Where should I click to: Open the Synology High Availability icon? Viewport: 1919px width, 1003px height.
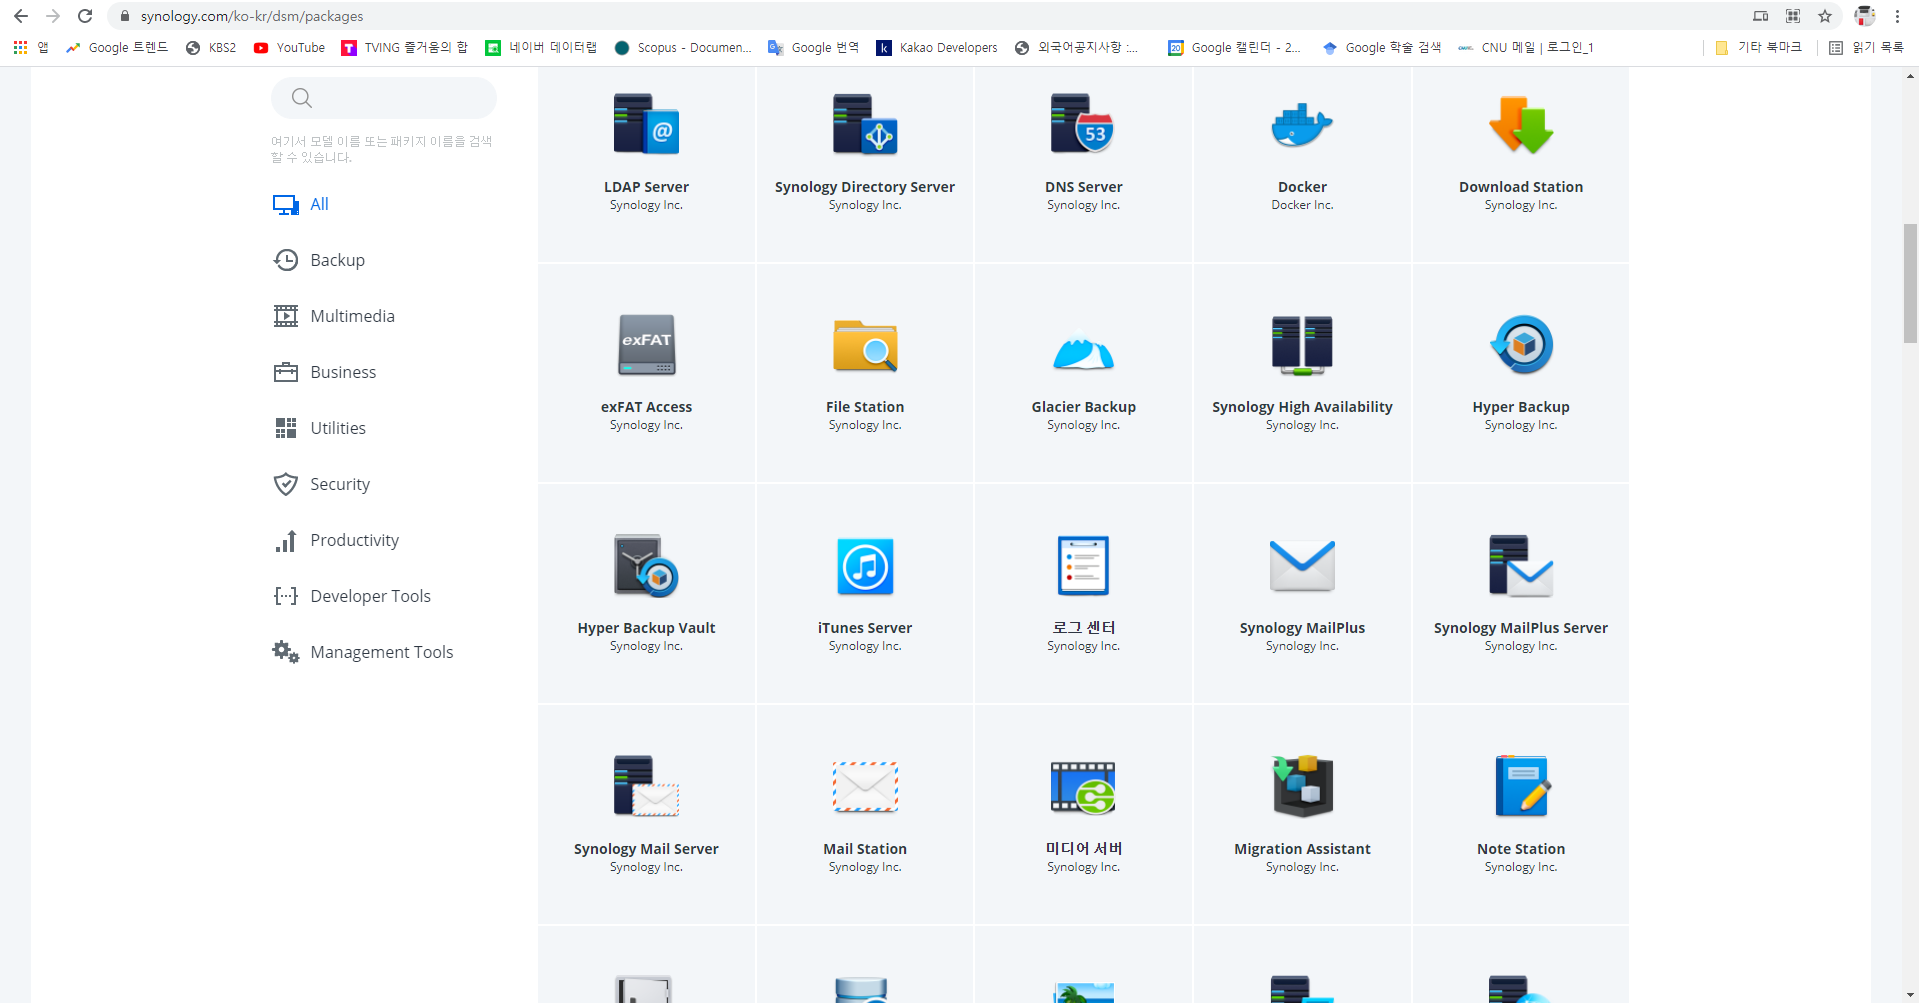[1302, 345]
